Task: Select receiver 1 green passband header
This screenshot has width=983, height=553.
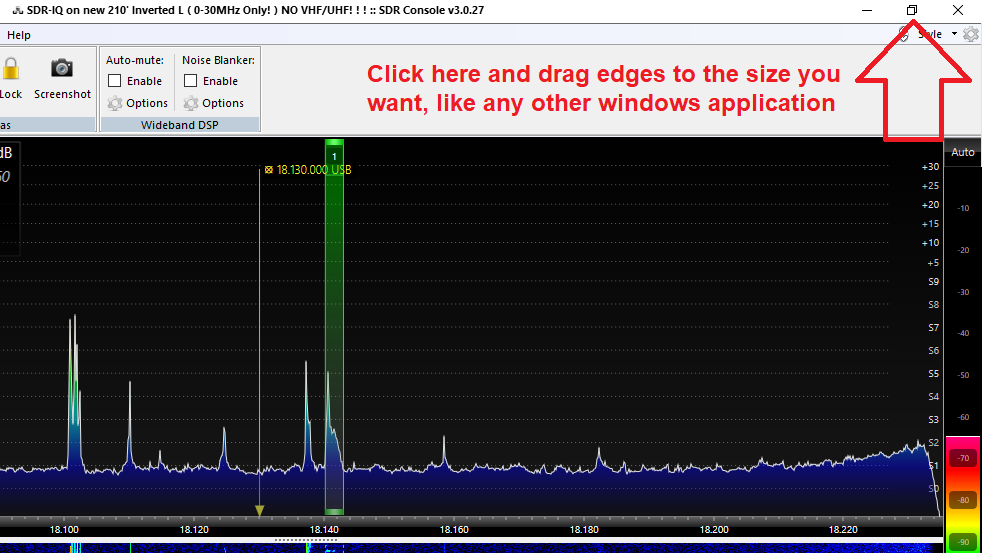Action: coord(334,156)
